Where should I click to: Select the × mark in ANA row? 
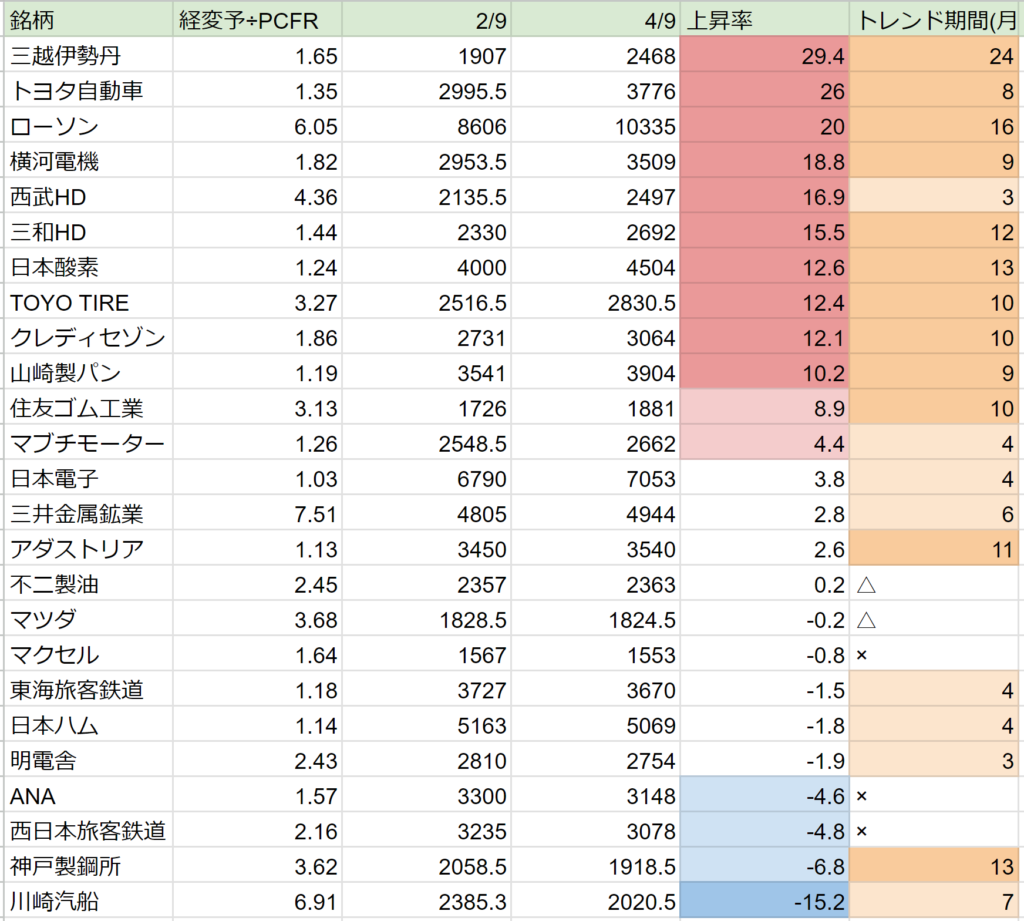click(x=861, y=796)
